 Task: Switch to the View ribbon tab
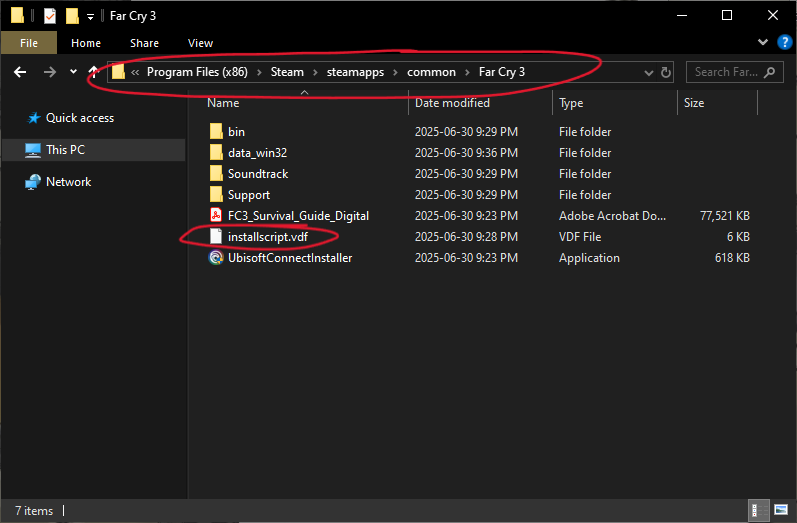(x=200, y=43)
